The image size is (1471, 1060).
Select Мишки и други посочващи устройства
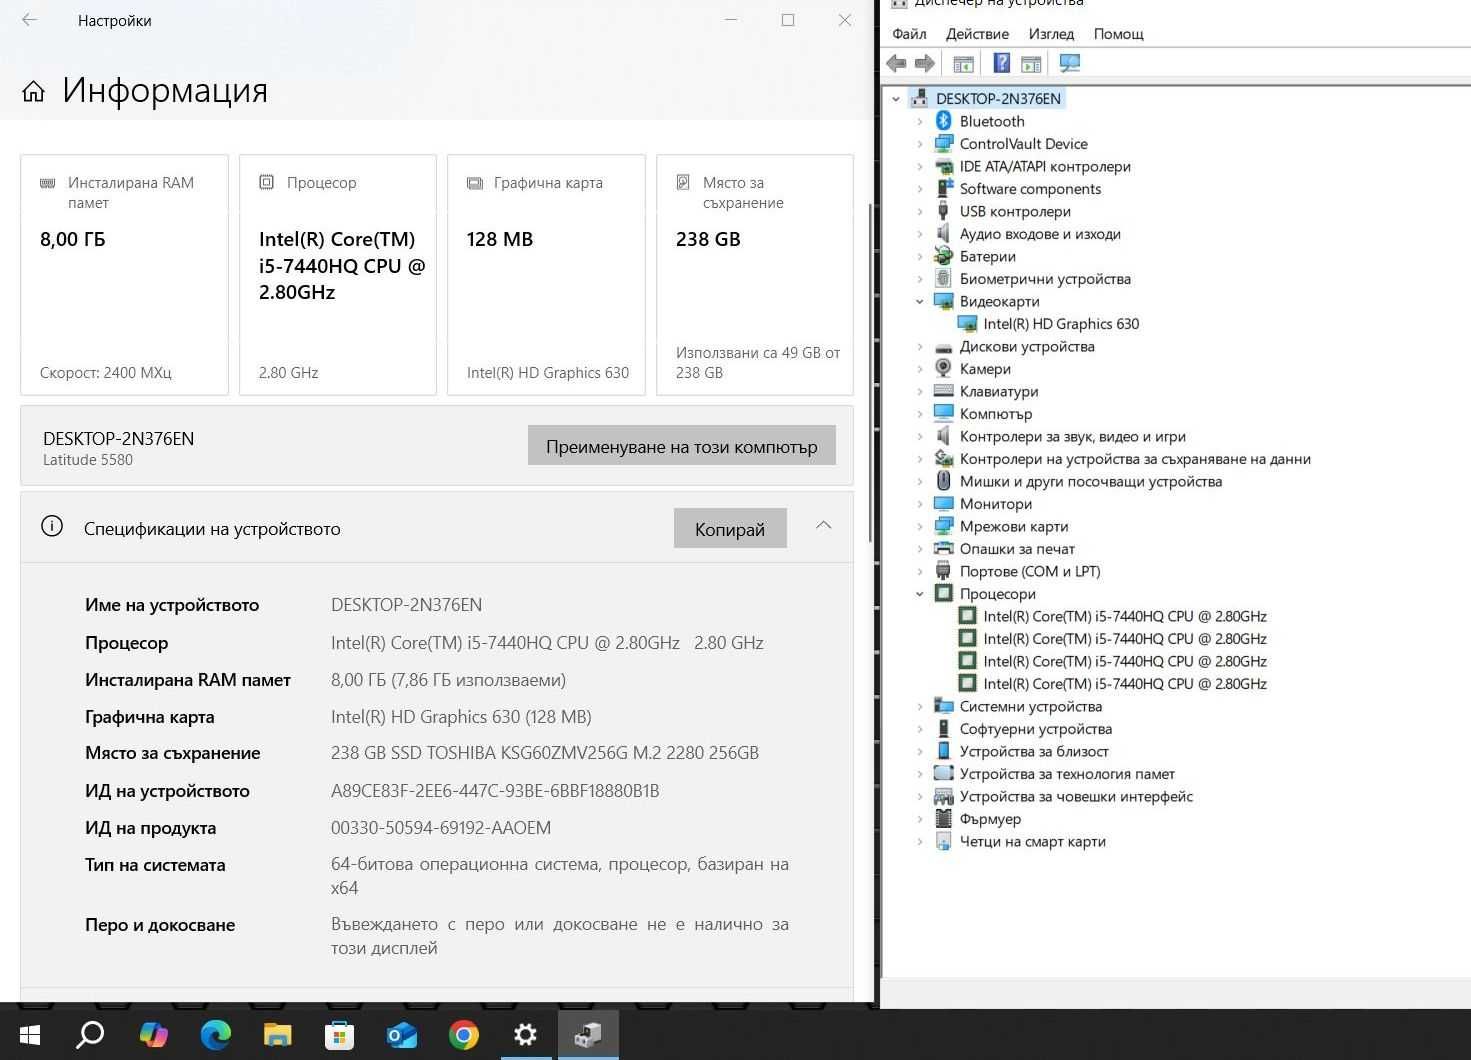1090,481
